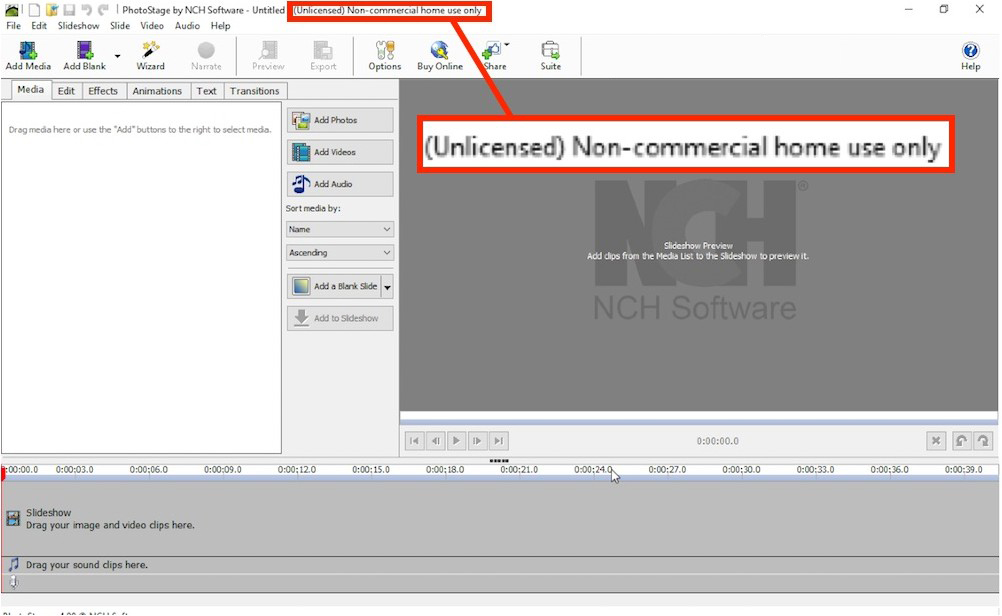Click the panel splitter grip above the timeline
The width and height of the screenshot is (1002, 616).
tap(499, 460)
